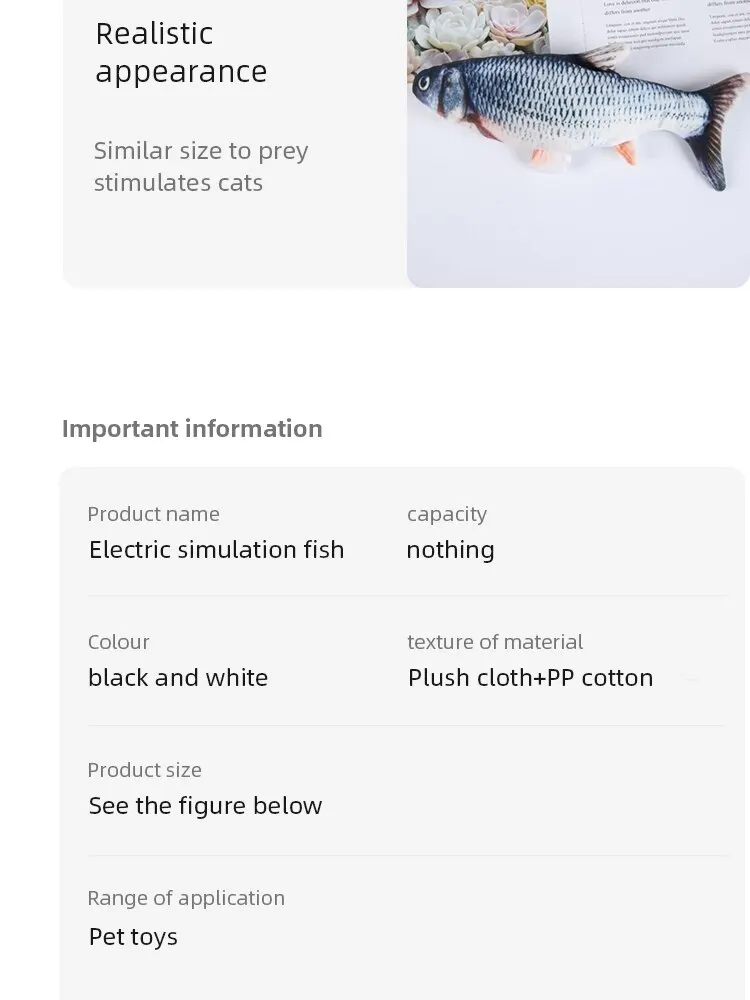Click the succulent plants in the photo
Image resolution: width=750 pixels, height=1000 pixels.
point(470,30)
